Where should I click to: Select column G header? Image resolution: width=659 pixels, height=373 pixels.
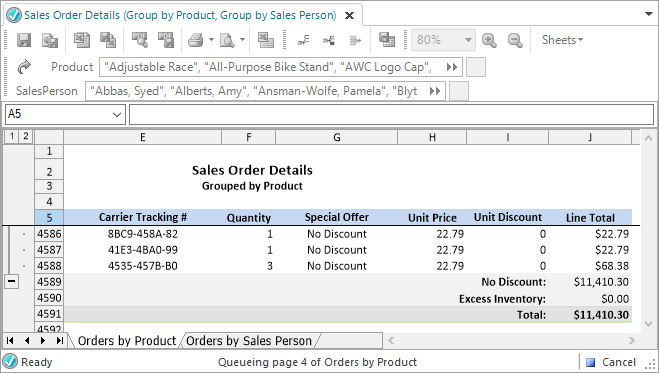(x=336, y=137)
